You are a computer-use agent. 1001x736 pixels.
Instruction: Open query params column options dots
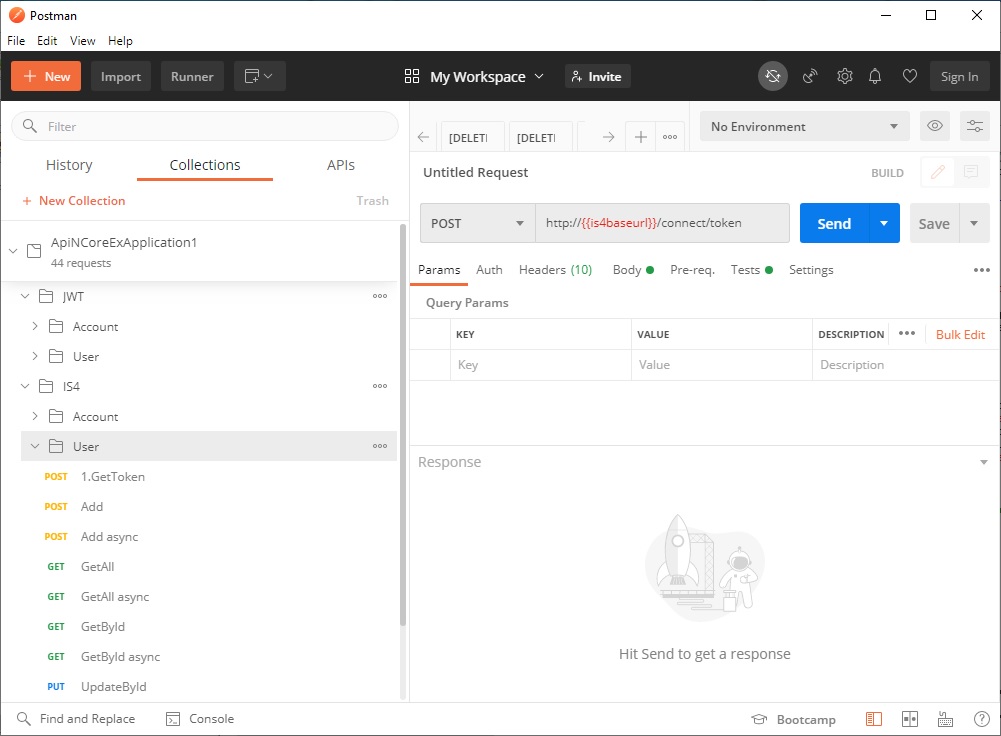click(907, 333)
